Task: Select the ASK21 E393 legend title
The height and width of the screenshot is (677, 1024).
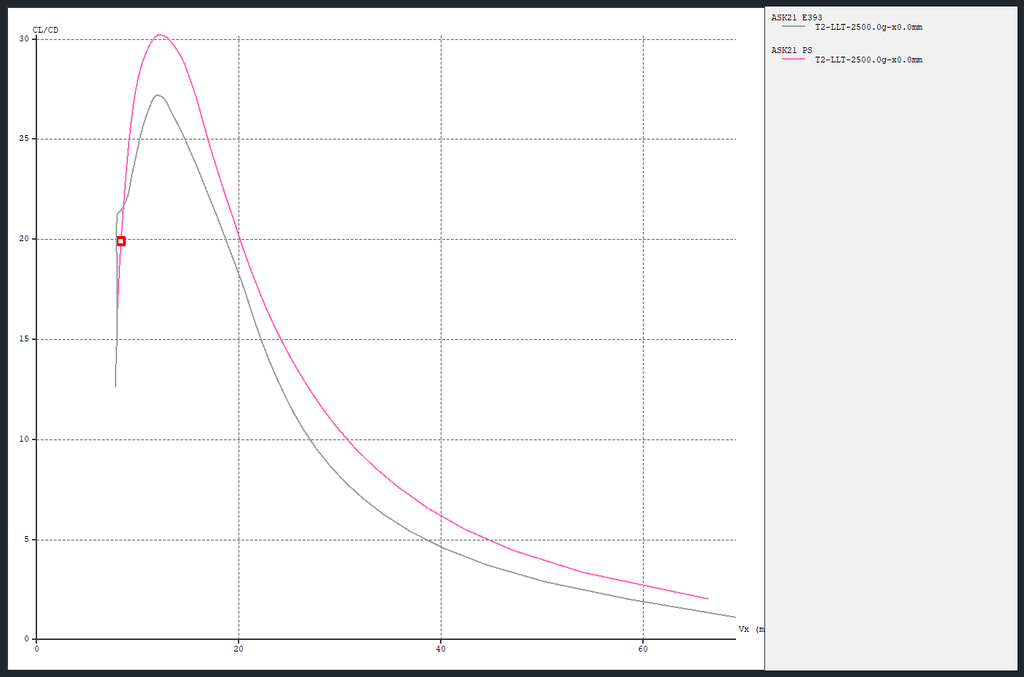Action: click(x=796, y=17)
